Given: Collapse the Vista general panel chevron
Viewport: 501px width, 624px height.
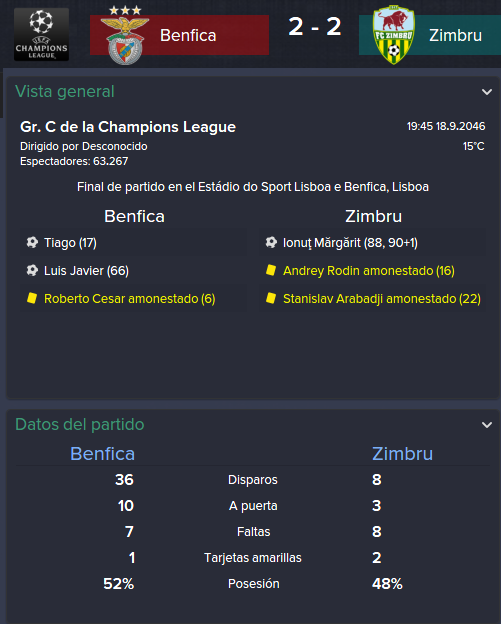Looking at the screenshot, I should point(487,92).
